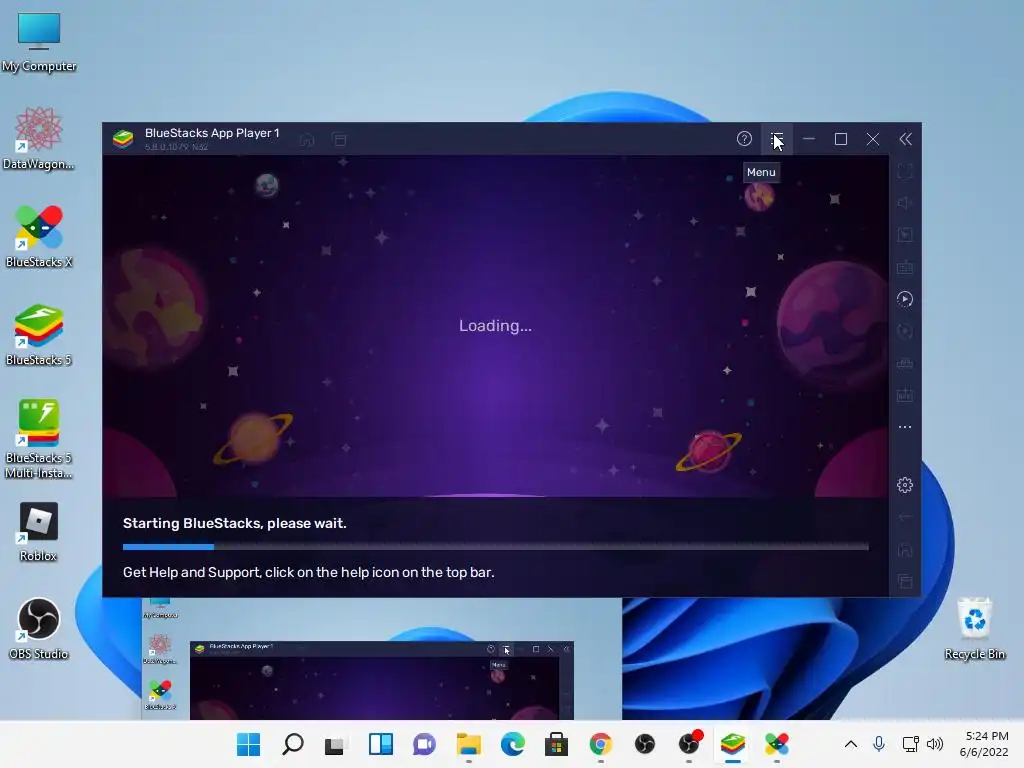Switch to Google Chrome on taskbar
This screenshot has width=1024, height=768.
(600, 744)
